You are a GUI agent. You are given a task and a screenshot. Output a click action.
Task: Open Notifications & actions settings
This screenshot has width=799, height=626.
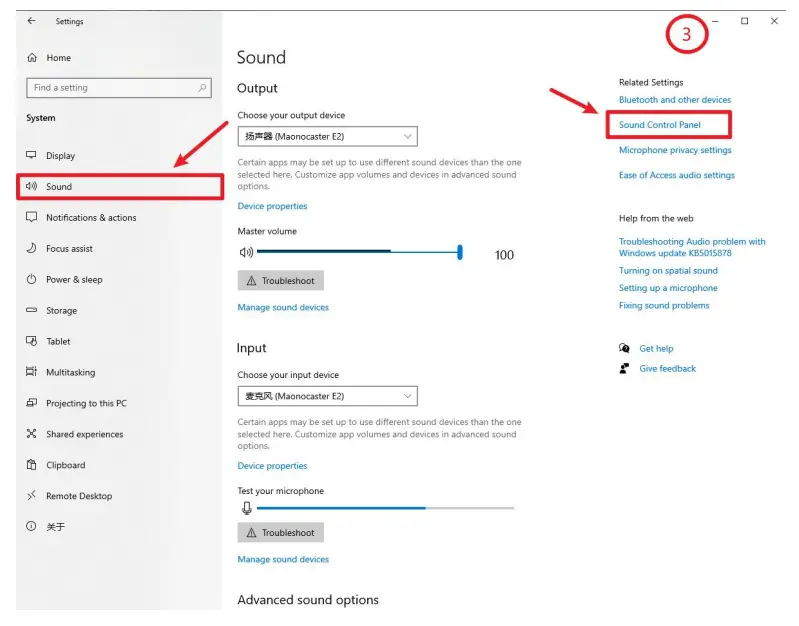tap(91, 218)
